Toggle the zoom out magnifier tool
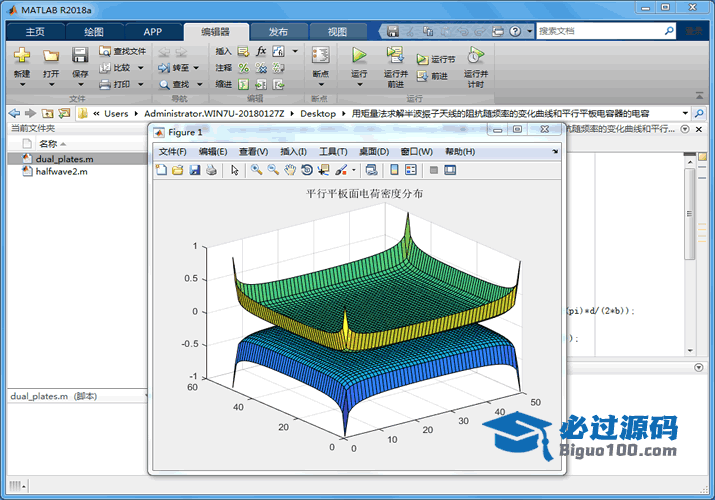715x500 pixels. coord(273,170)
